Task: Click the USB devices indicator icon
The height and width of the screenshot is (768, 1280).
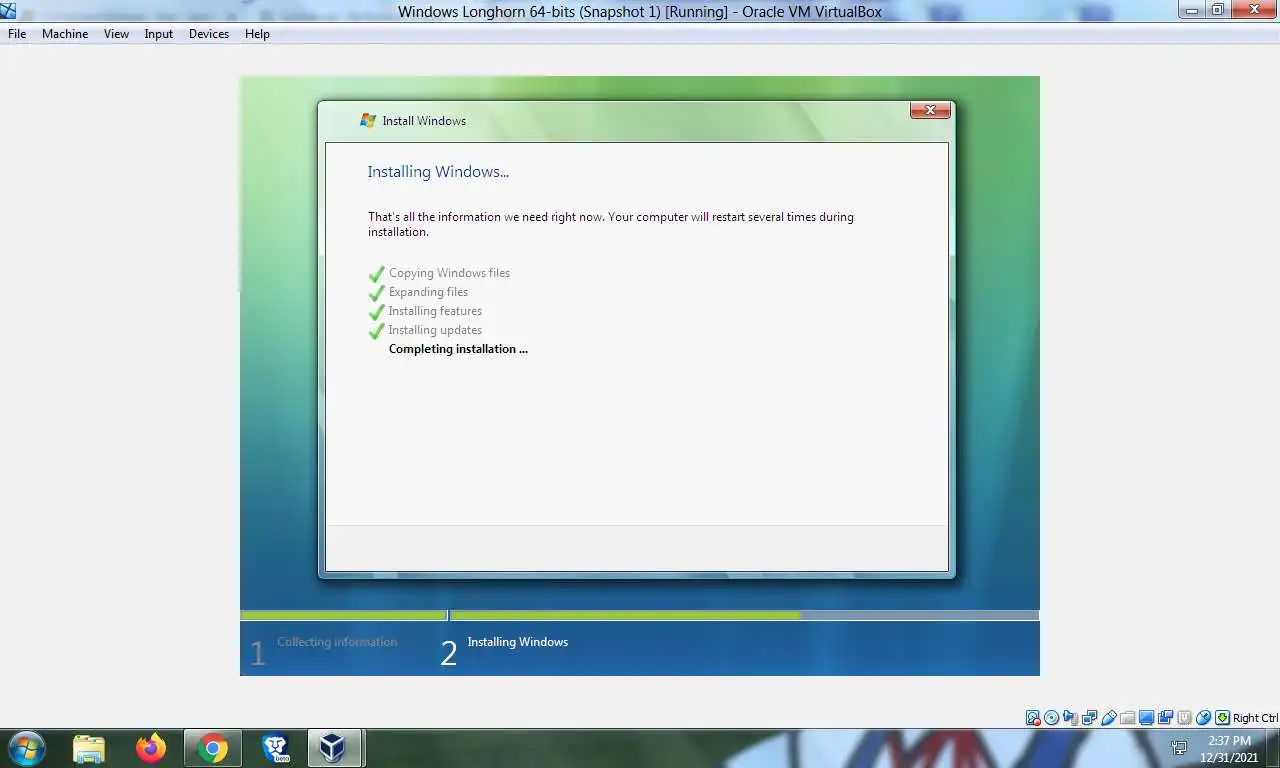Action: (x=1108, y=717)
